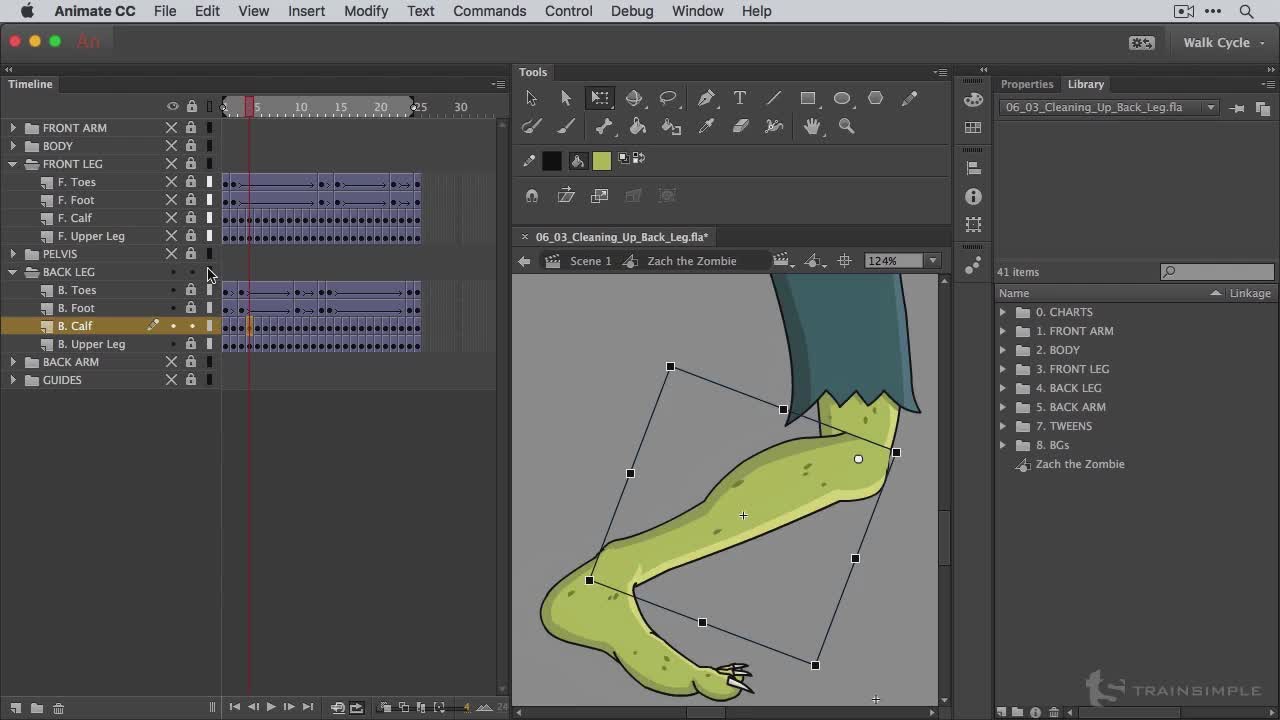Click the Scale option icon
Screen dimensions: 1280x720
point(600,196)
